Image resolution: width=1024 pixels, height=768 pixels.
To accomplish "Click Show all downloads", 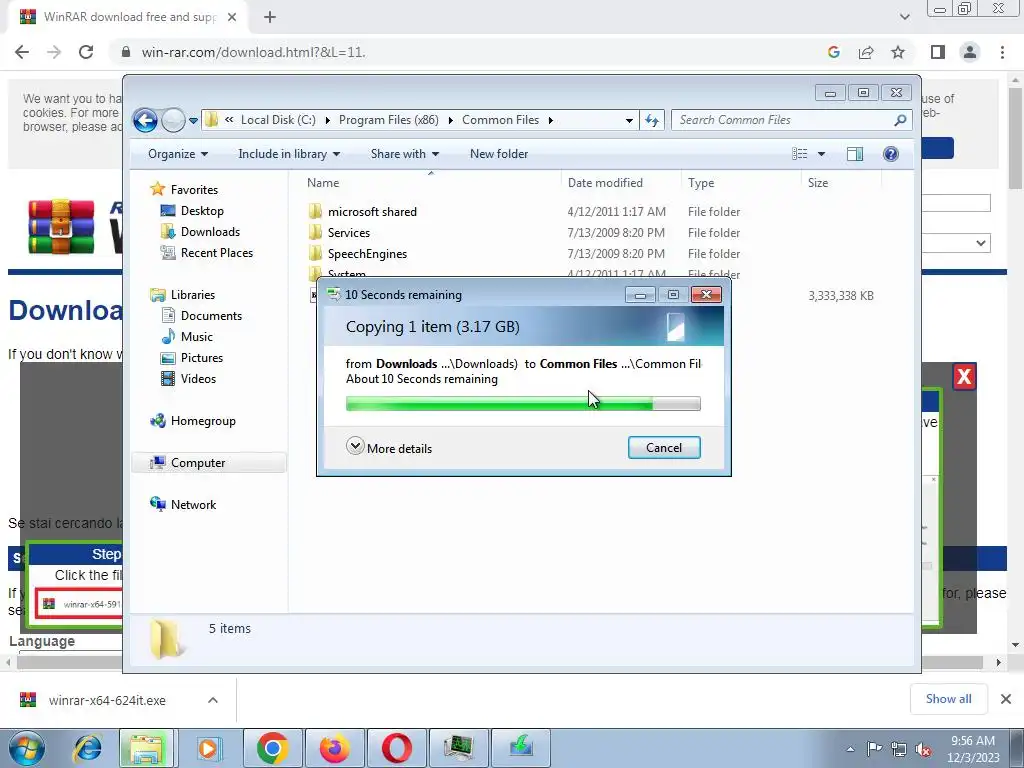I will [x=948, y=699].
